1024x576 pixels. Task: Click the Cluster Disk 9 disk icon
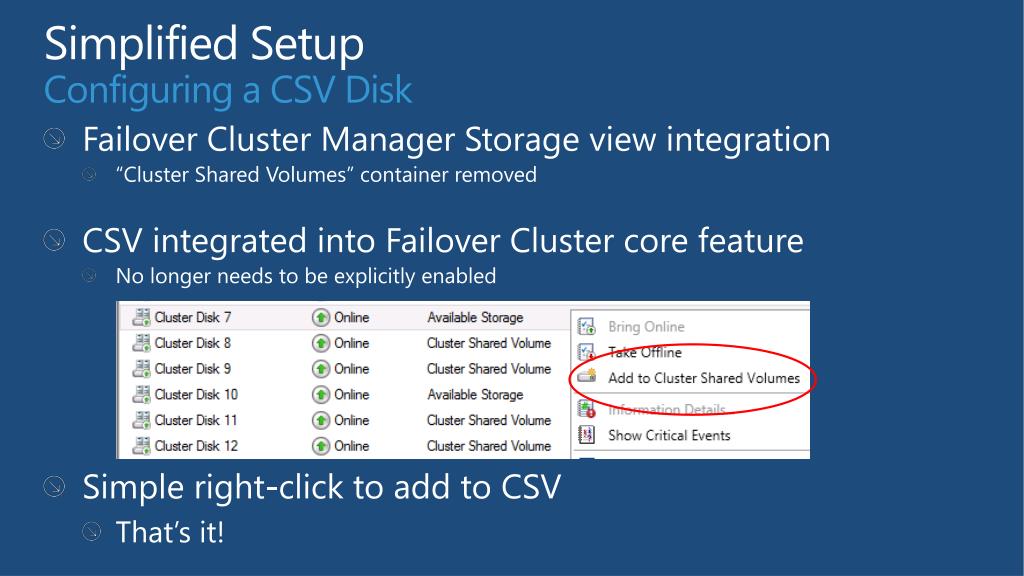coord(141,369)
